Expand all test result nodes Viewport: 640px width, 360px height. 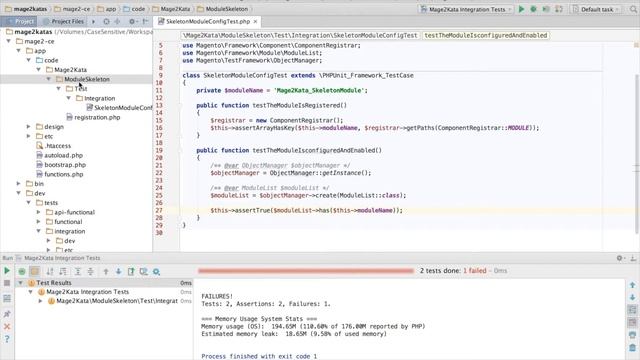pyautogui.click(x=78, y=271)
